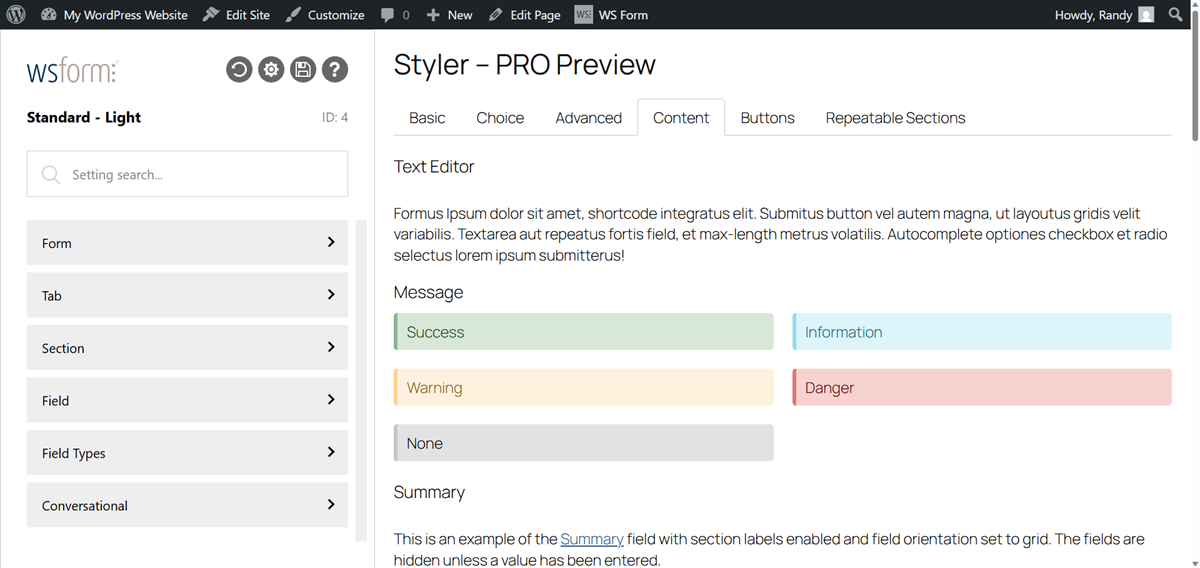Open the admin bar search magnifier icon

click(1175, 15)
